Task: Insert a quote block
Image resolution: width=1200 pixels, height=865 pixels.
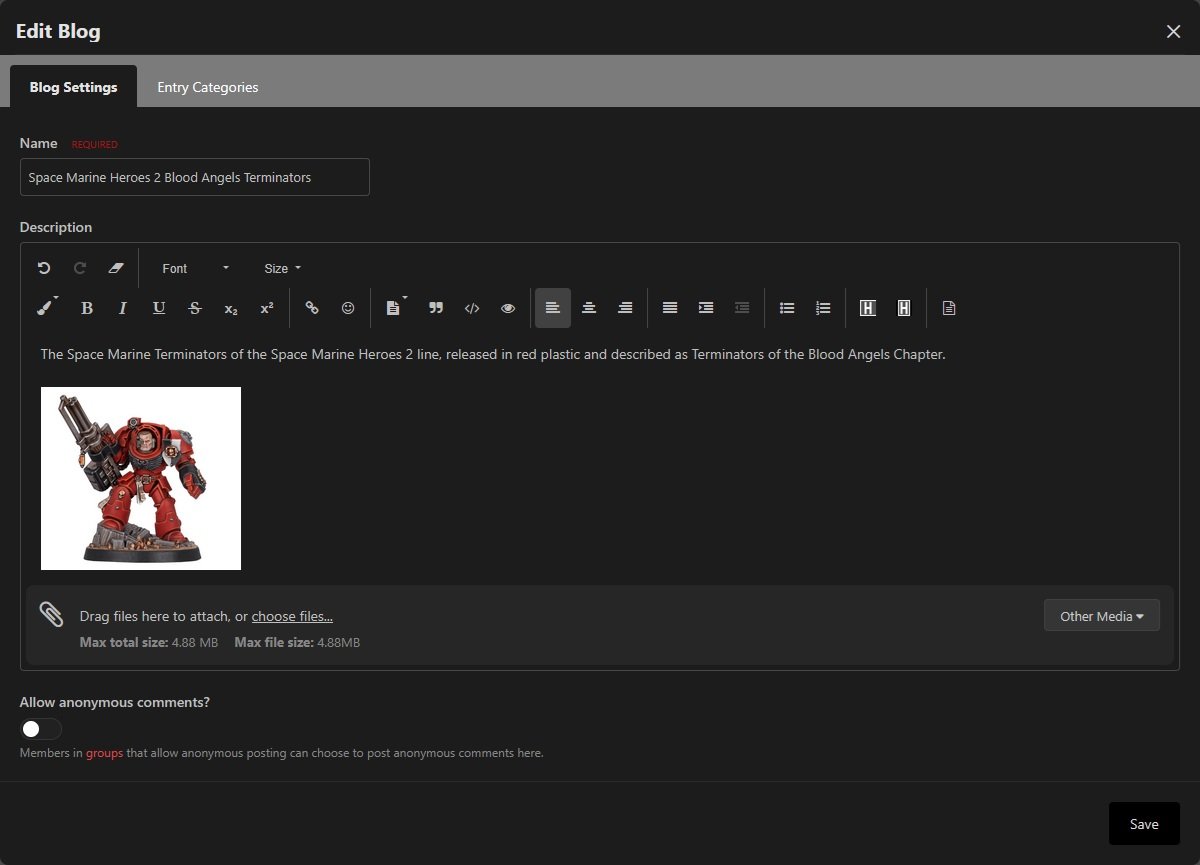Action: (436, 308)
